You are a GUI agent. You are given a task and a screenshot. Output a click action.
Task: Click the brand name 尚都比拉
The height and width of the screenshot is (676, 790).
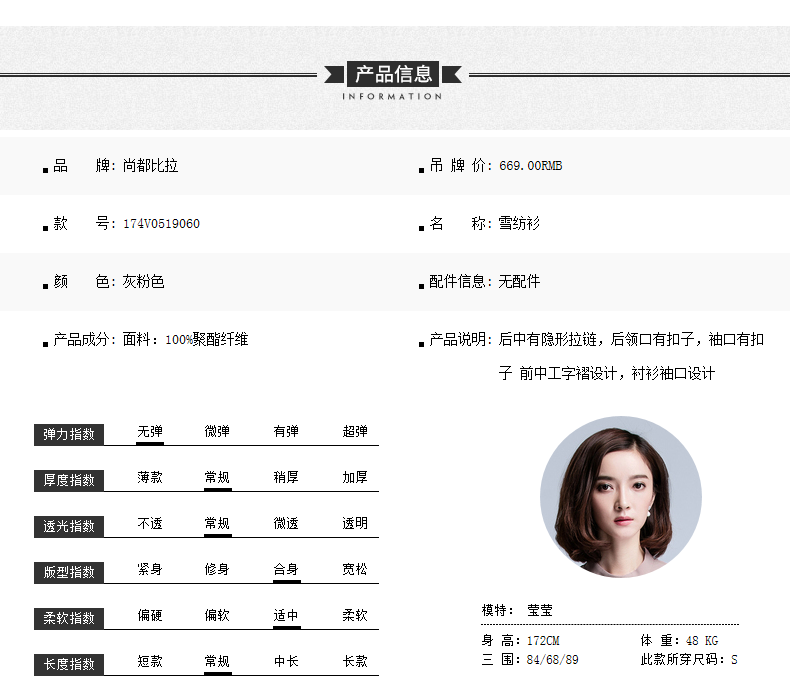[x=151, y=166]
